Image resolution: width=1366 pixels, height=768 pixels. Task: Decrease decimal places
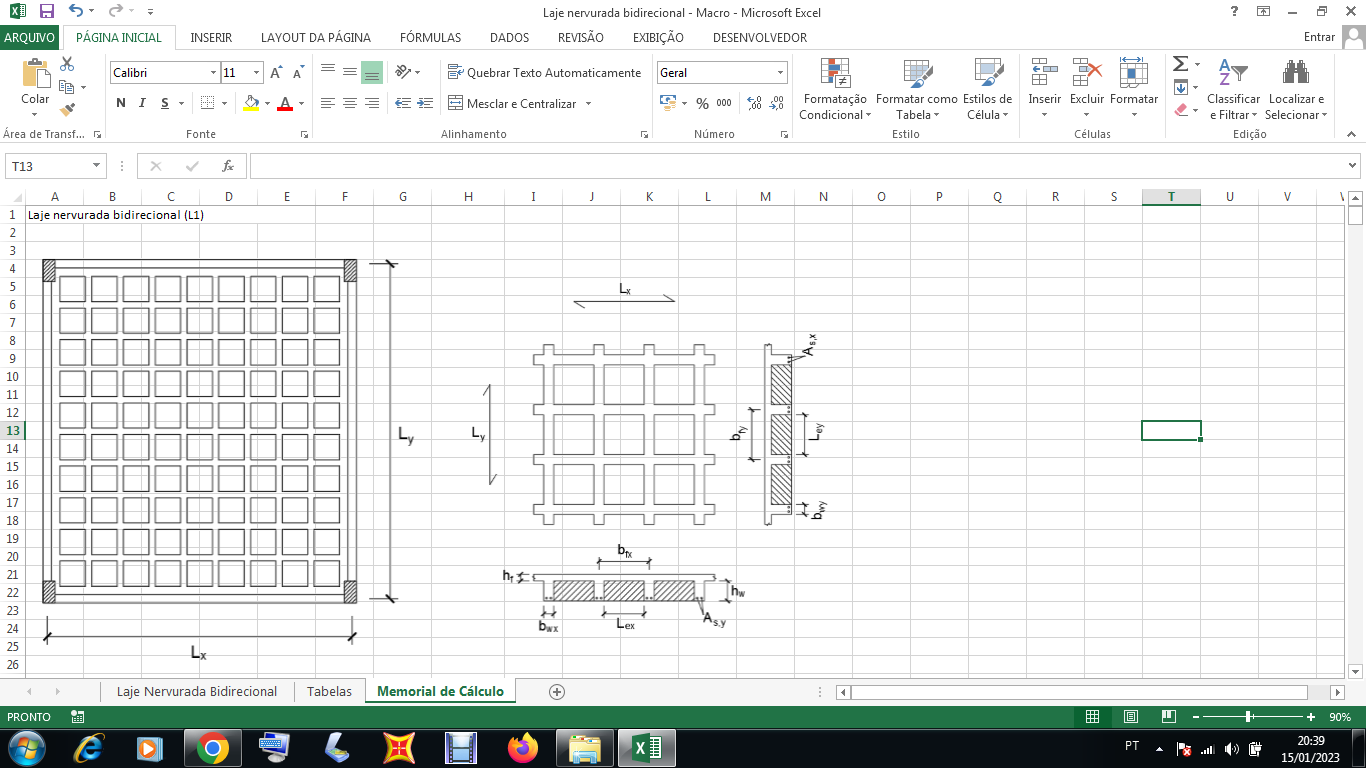[x=777, y=103]
